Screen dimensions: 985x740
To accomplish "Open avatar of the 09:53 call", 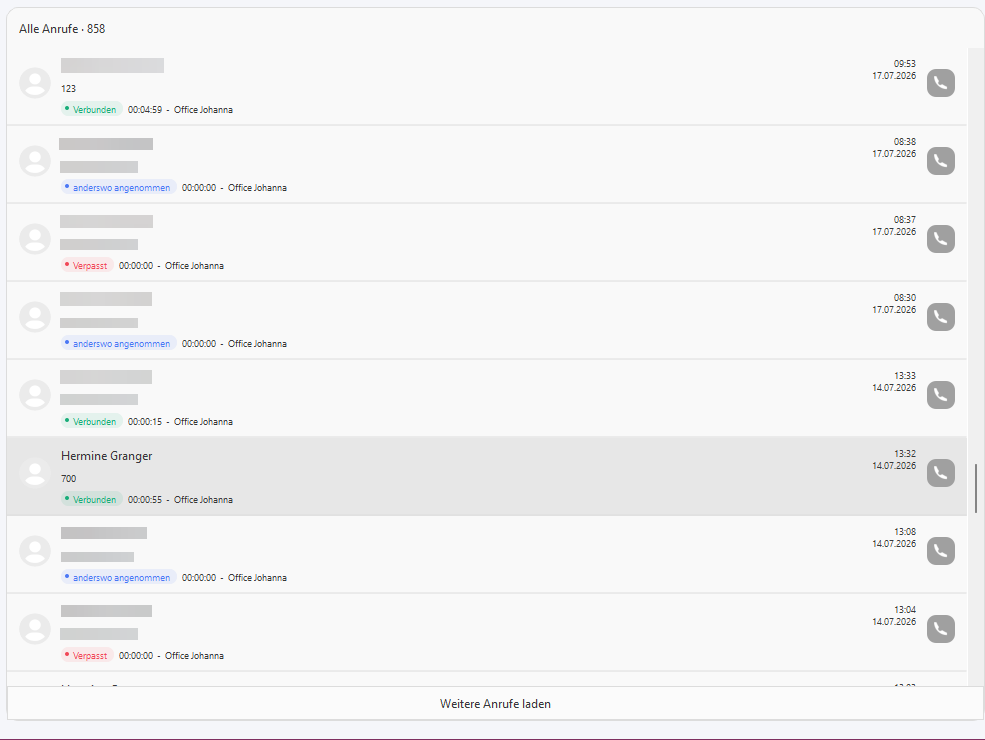I will click(35, 83).
